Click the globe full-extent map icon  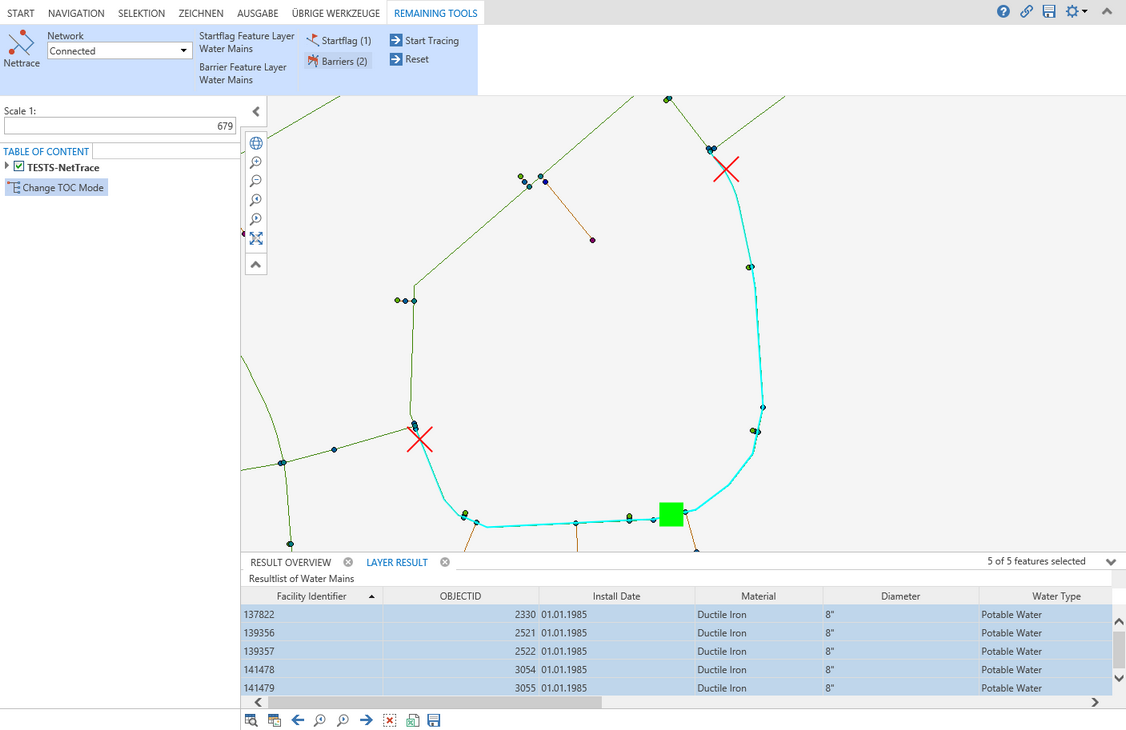[x=256, y=143]
